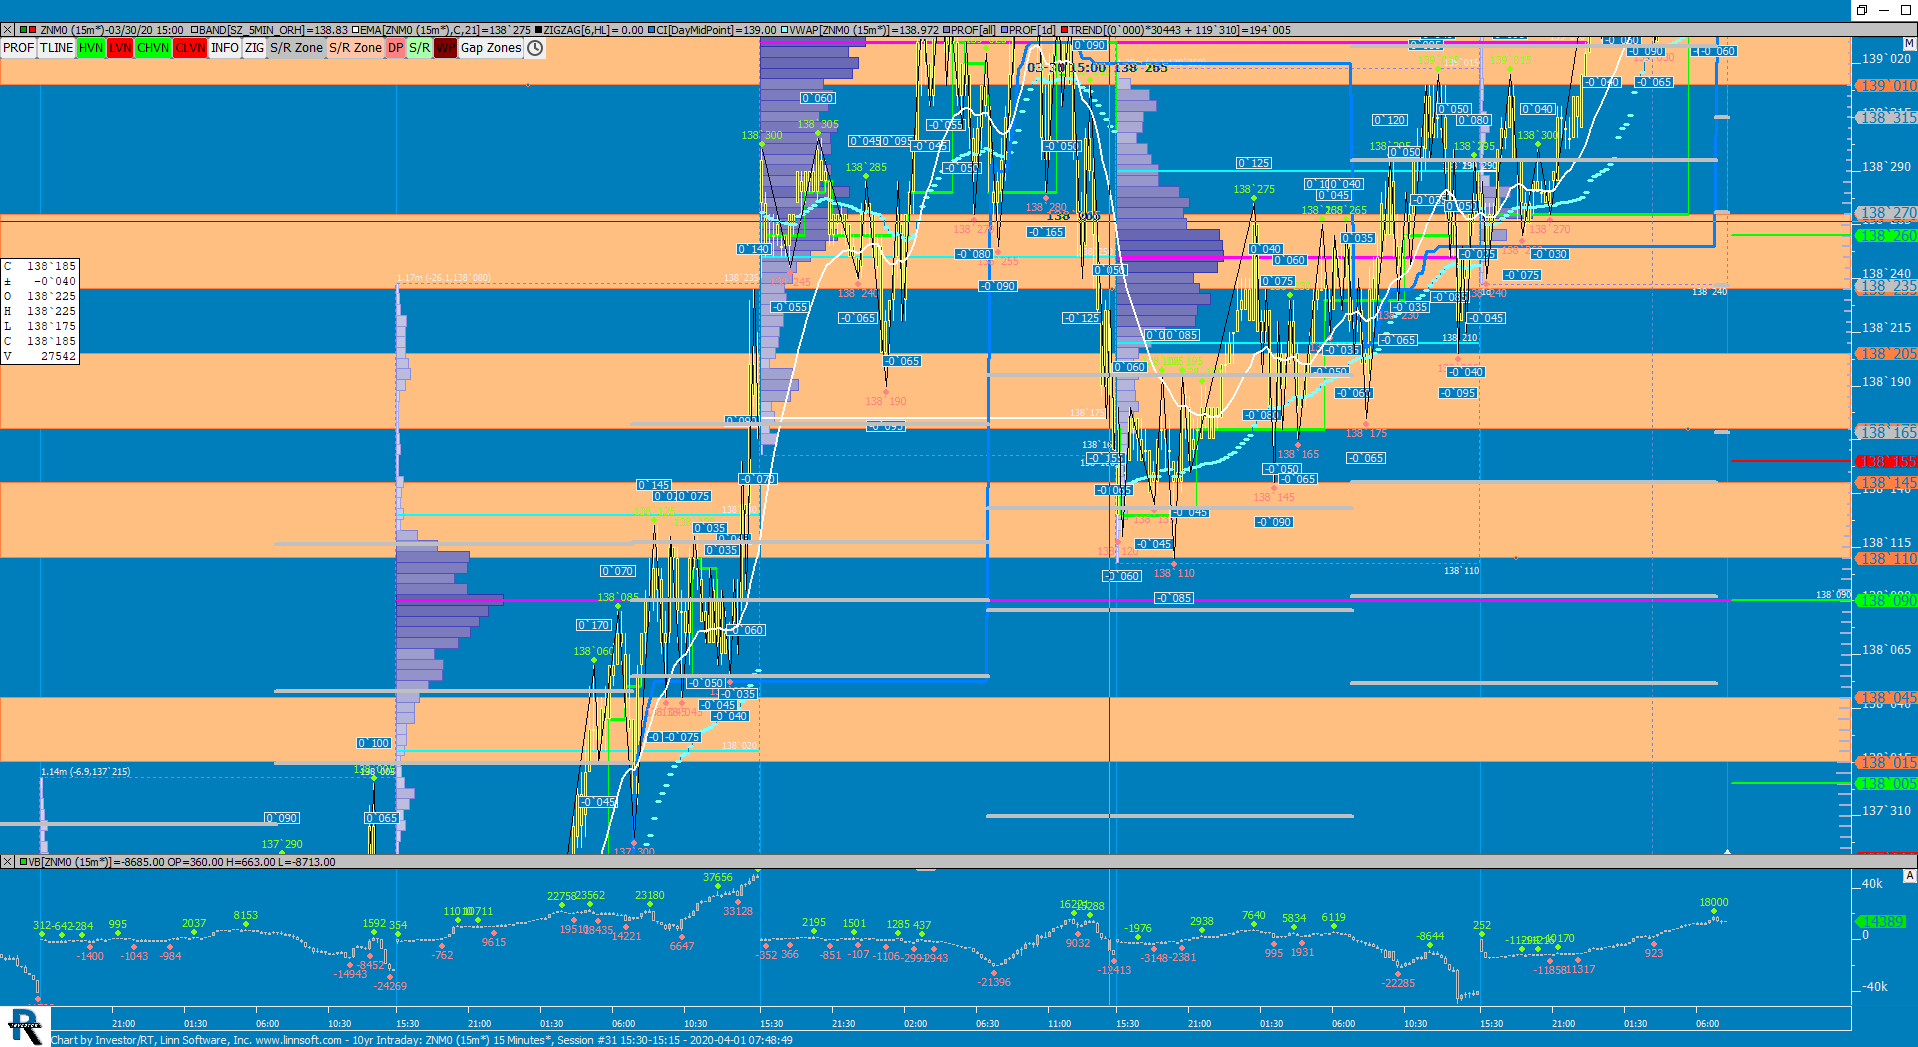Screen dimensions: 1918x1047
Task: Click the INFO toolbar button
Action: pyautogui.click(x=225, y=48)
